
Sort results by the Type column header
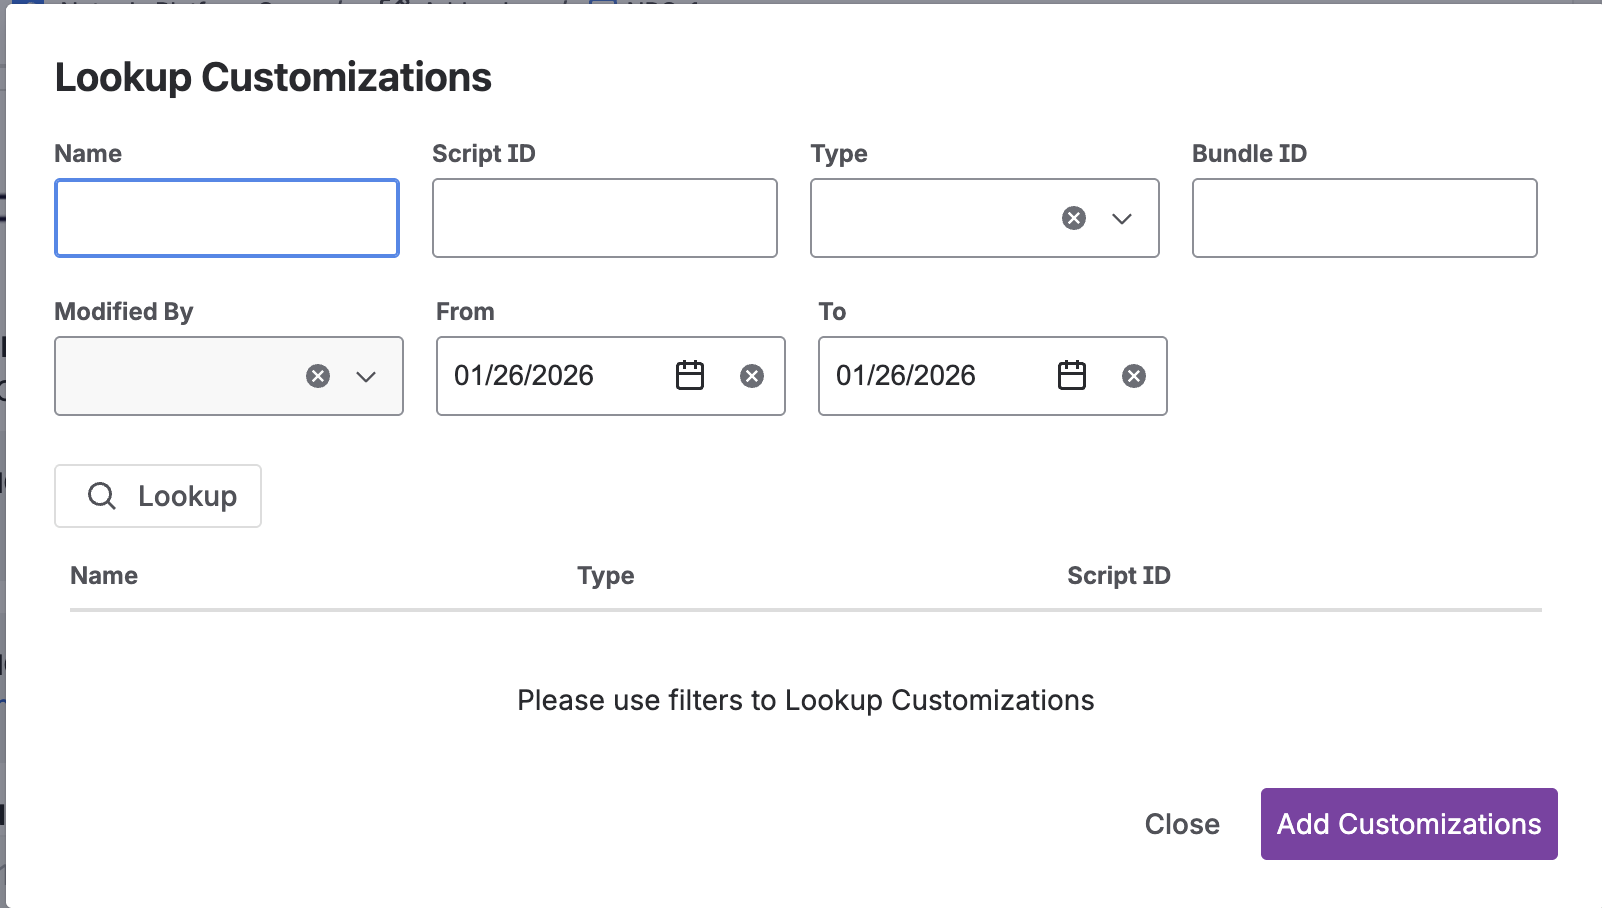606,575
